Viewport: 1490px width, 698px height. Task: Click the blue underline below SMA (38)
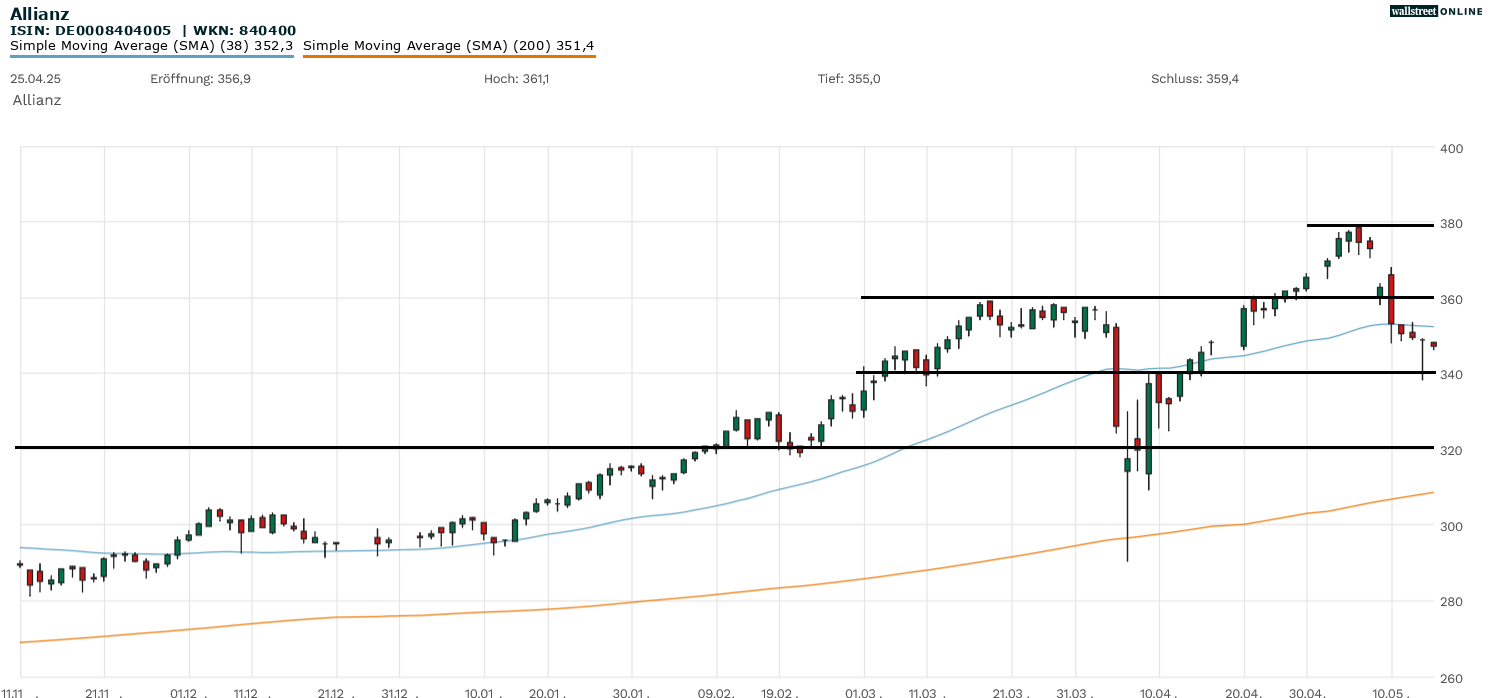click(151, 56)
